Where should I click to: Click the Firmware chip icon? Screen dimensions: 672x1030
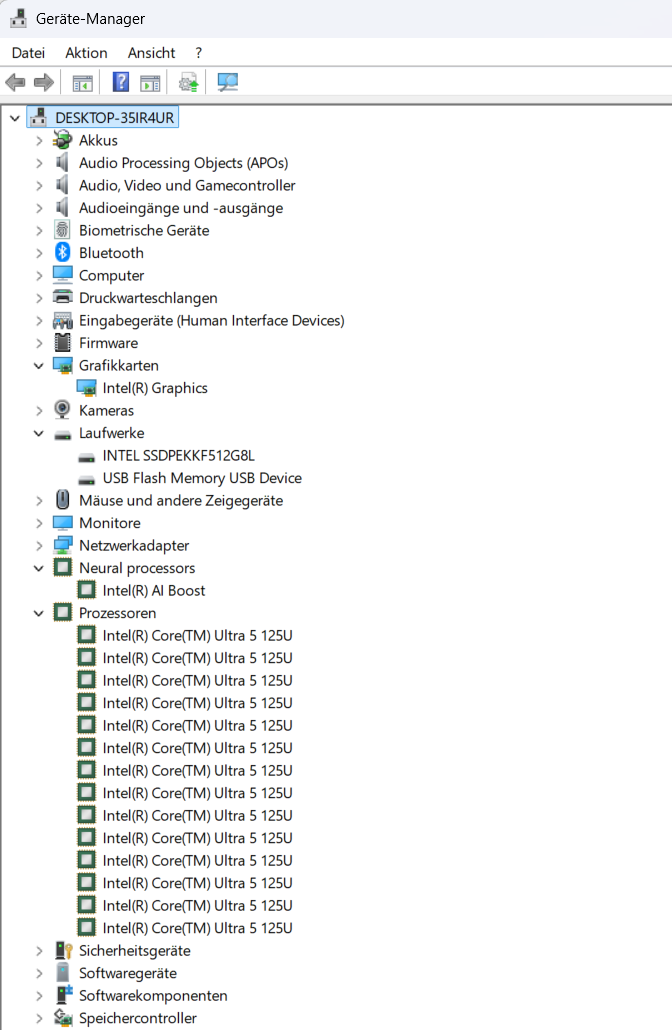[x=62, y=342]
